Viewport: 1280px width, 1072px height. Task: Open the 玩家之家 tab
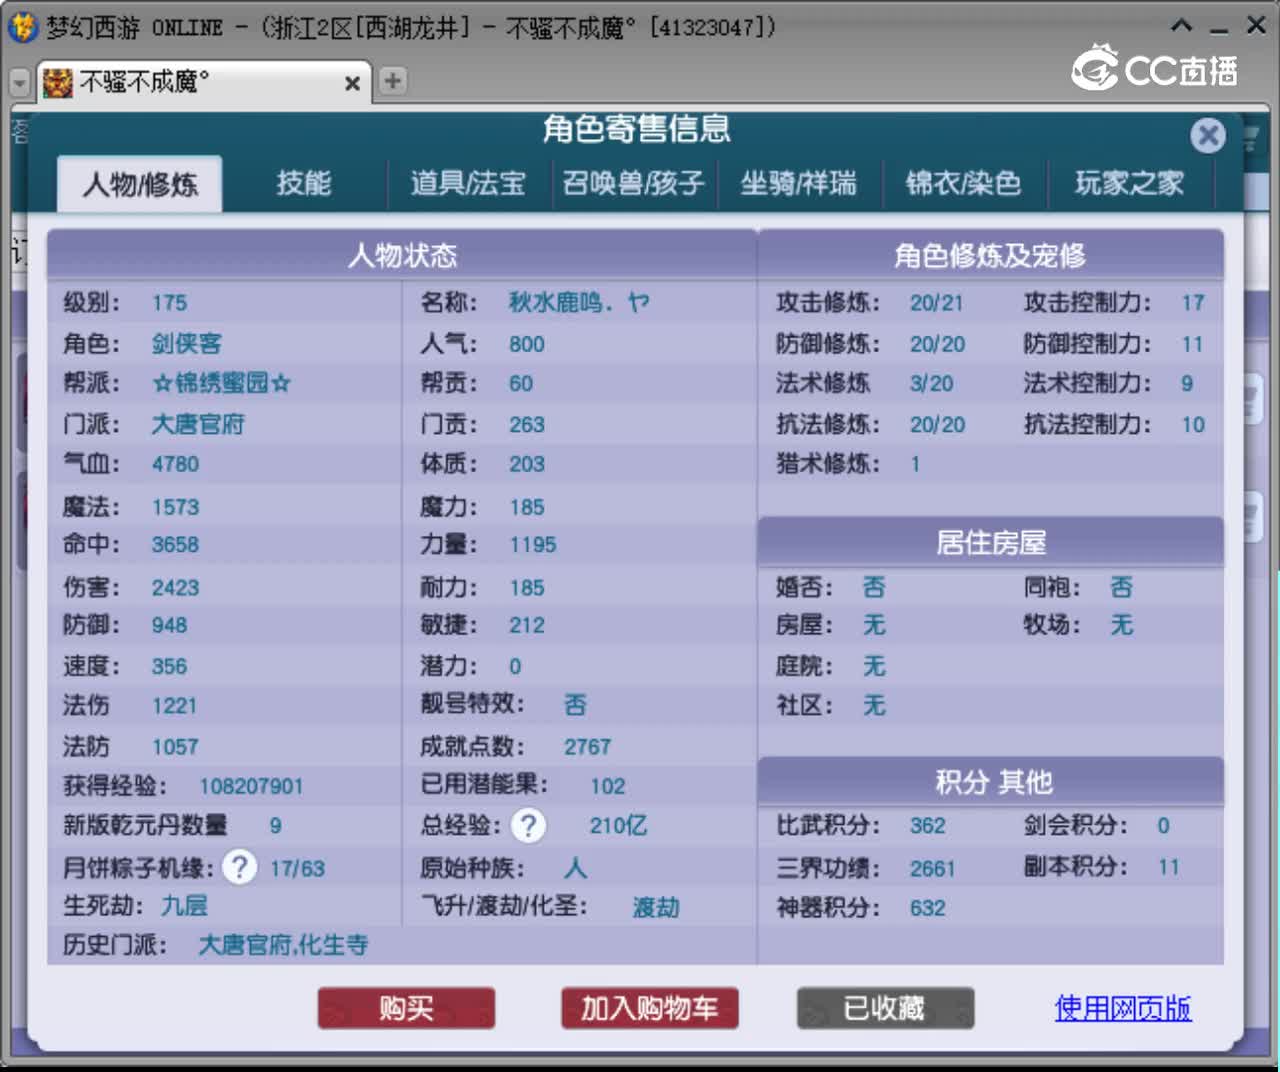[1129, 183]
